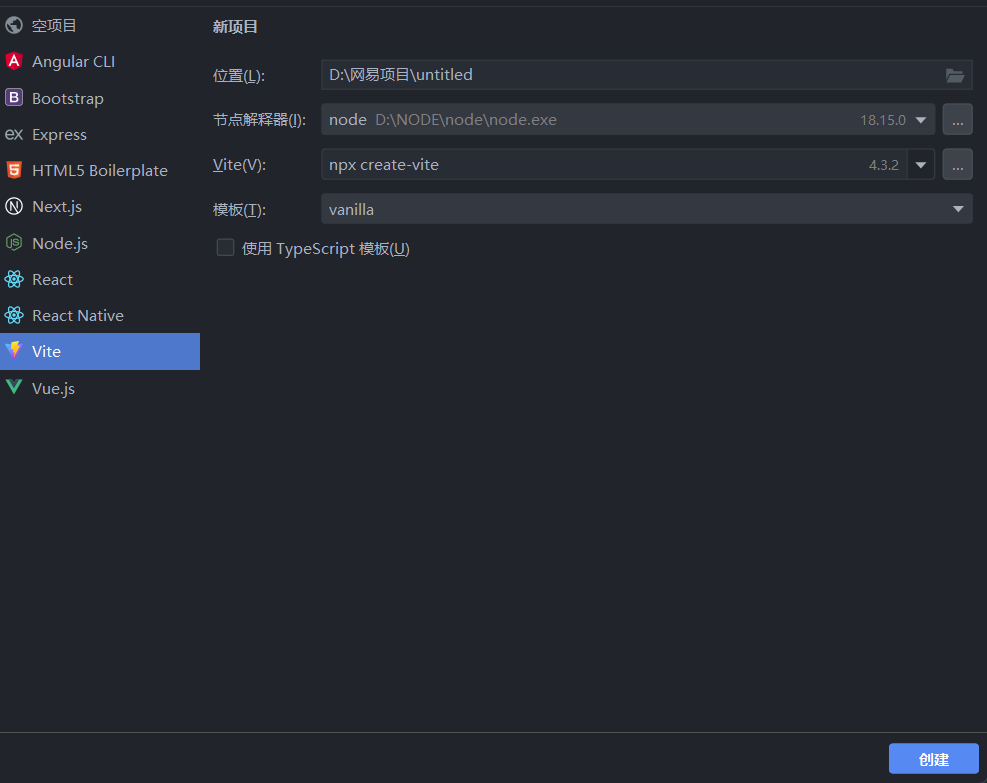Choose Vue.js project generator

[x=100, y=388]
